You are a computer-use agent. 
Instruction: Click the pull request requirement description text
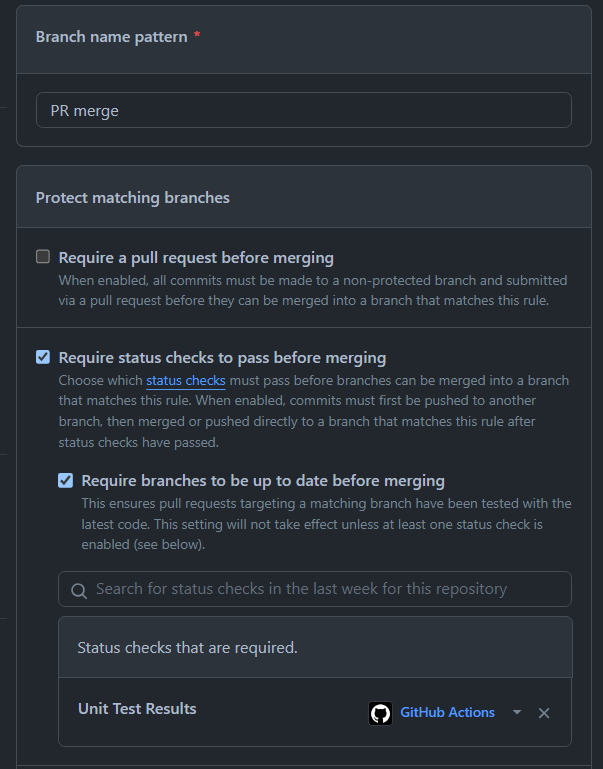click(x=312, y=290)
